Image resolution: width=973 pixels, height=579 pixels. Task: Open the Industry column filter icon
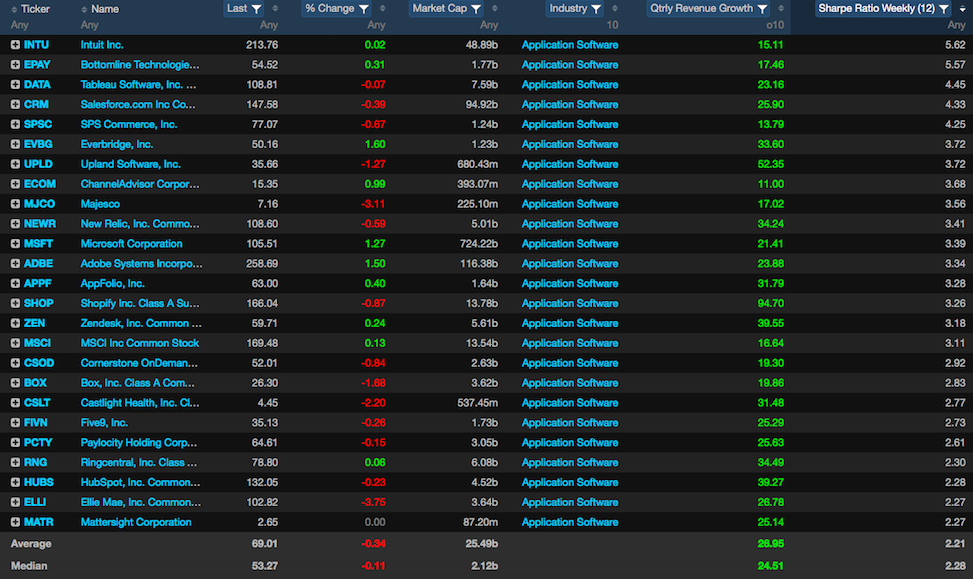point(596,9)
